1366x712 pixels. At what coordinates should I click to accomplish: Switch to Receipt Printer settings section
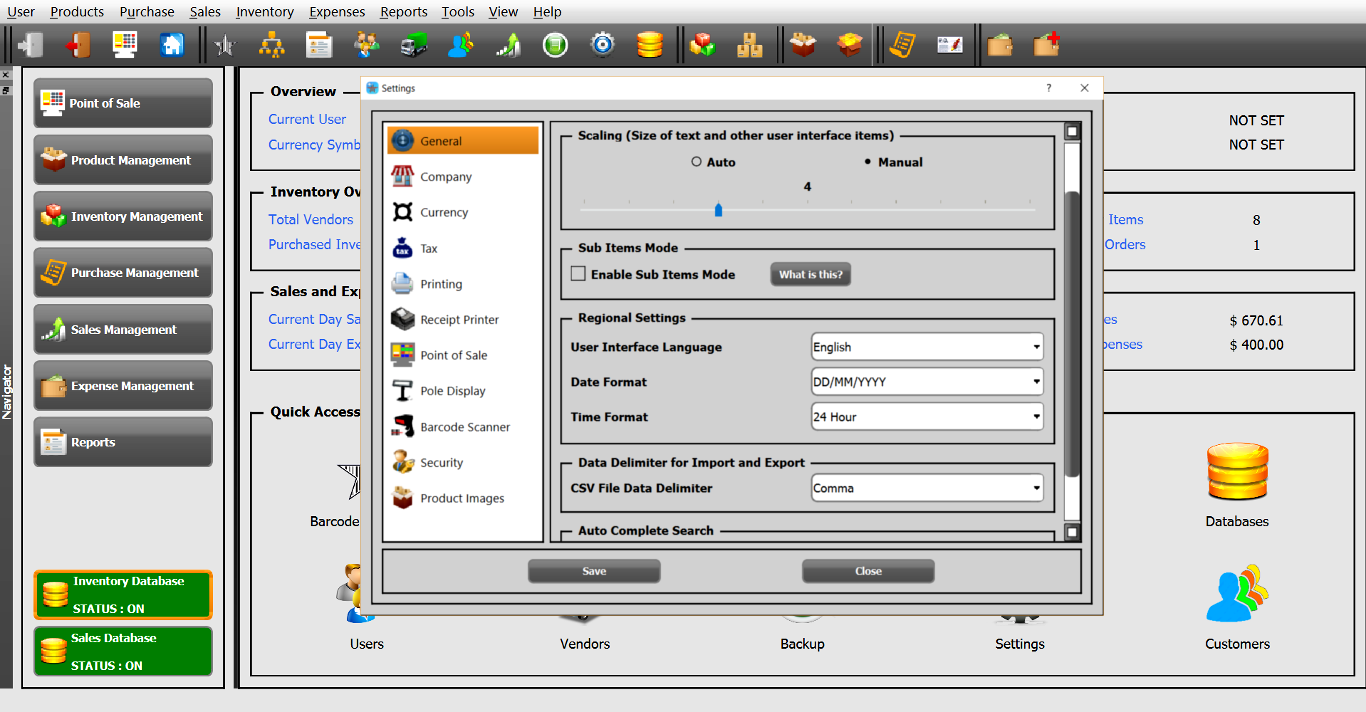[x=459, y=320]
